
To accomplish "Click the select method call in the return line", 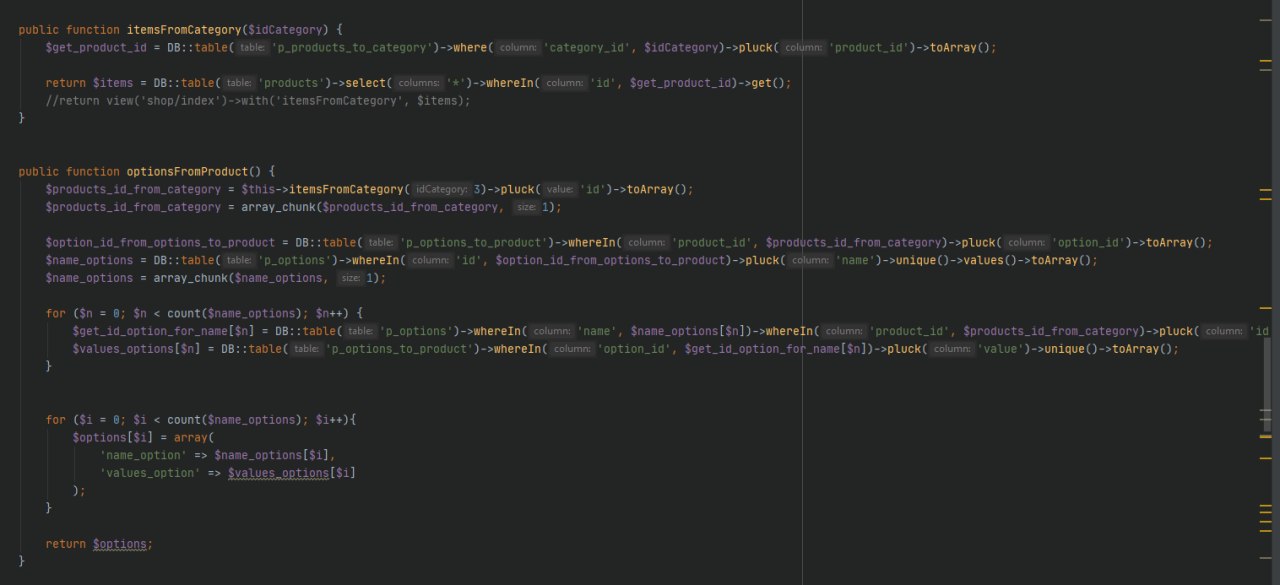I will tap(364, 83).
